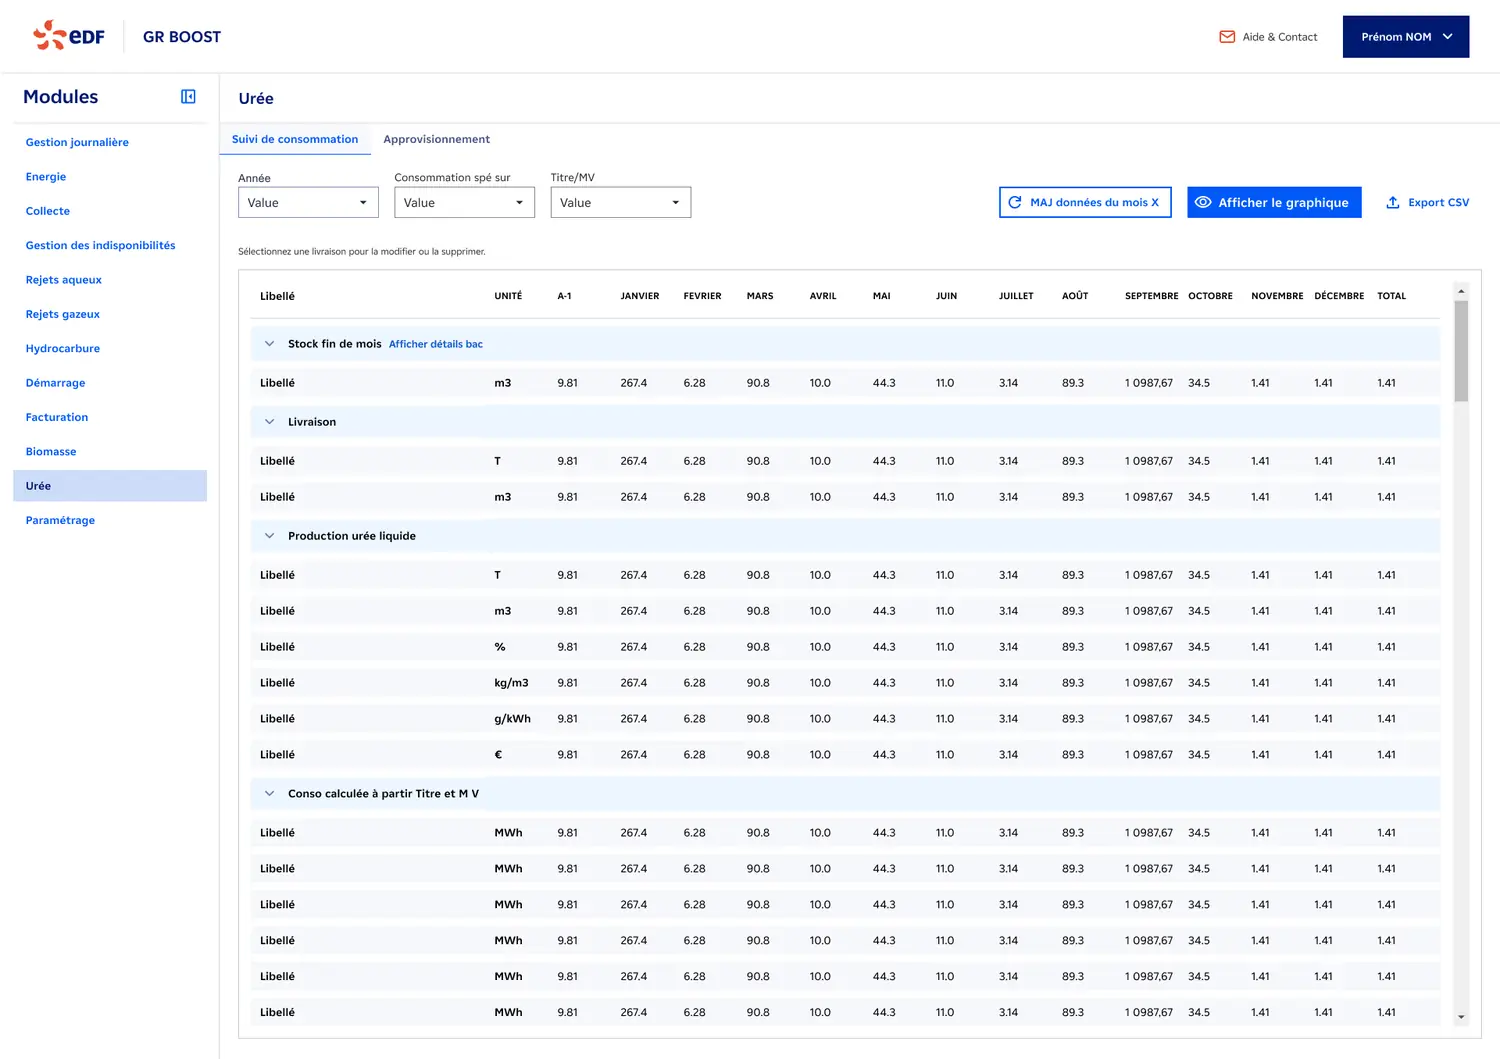Open the Biomasse module
The height and width of the screenshot is (1059, 1500).
(51, 452)
